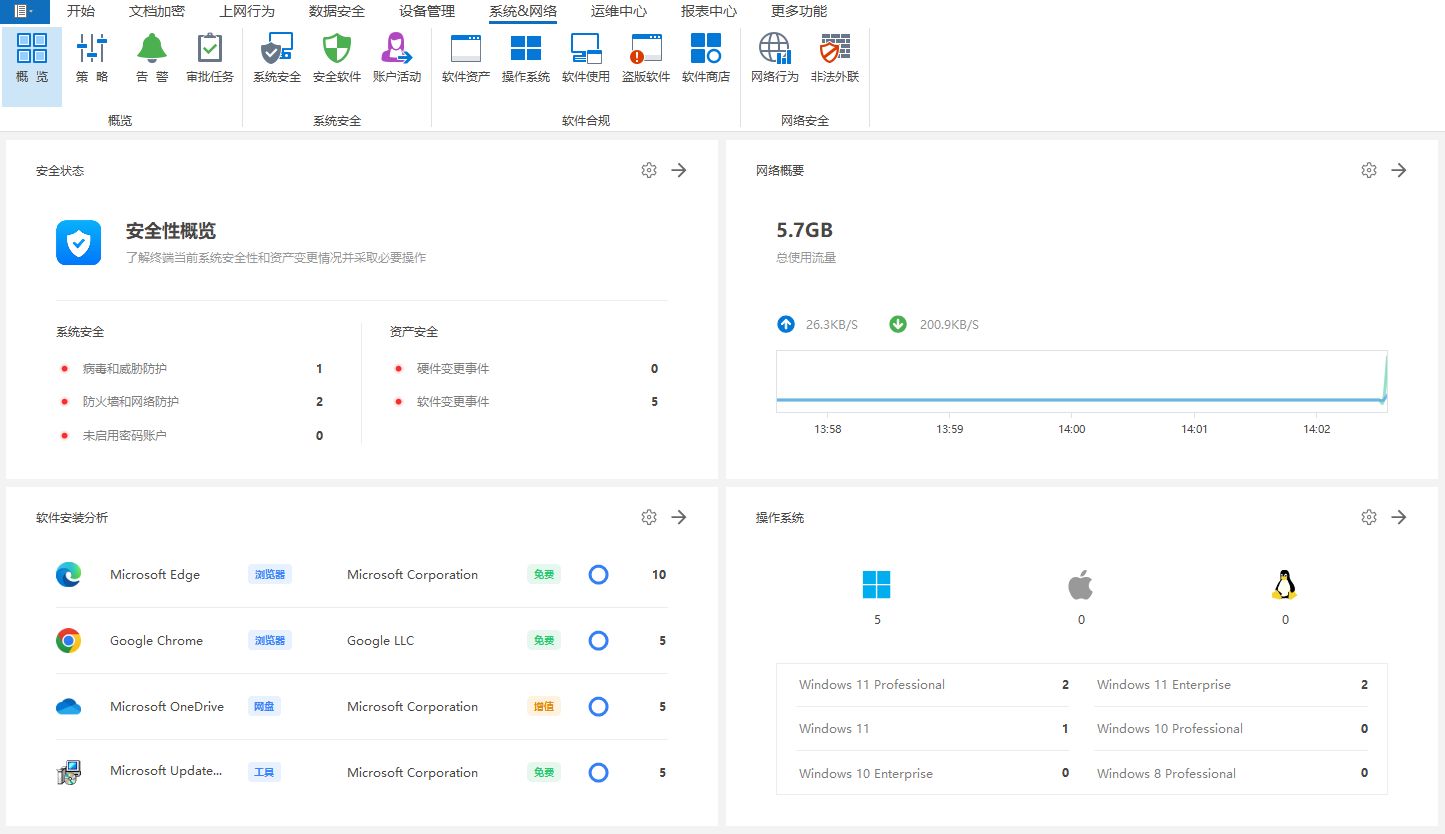Click the 未启用密码账户 entry
1445x834 pixels.
pos(125,436)
